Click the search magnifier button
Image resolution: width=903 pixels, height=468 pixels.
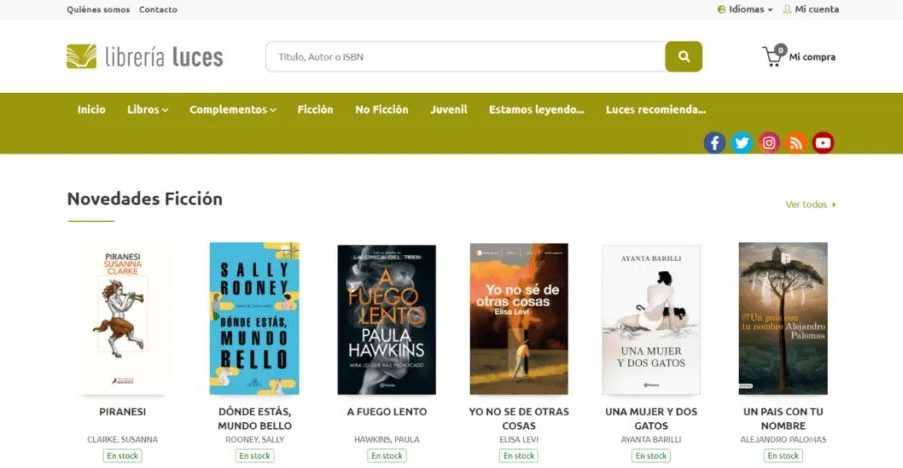tap(684, 56)
